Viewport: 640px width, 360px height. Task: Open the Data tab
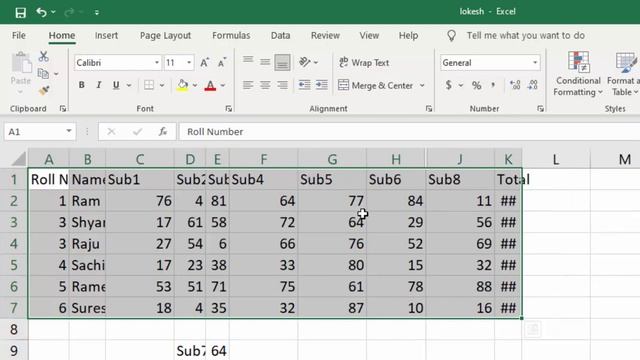point(280,36)
